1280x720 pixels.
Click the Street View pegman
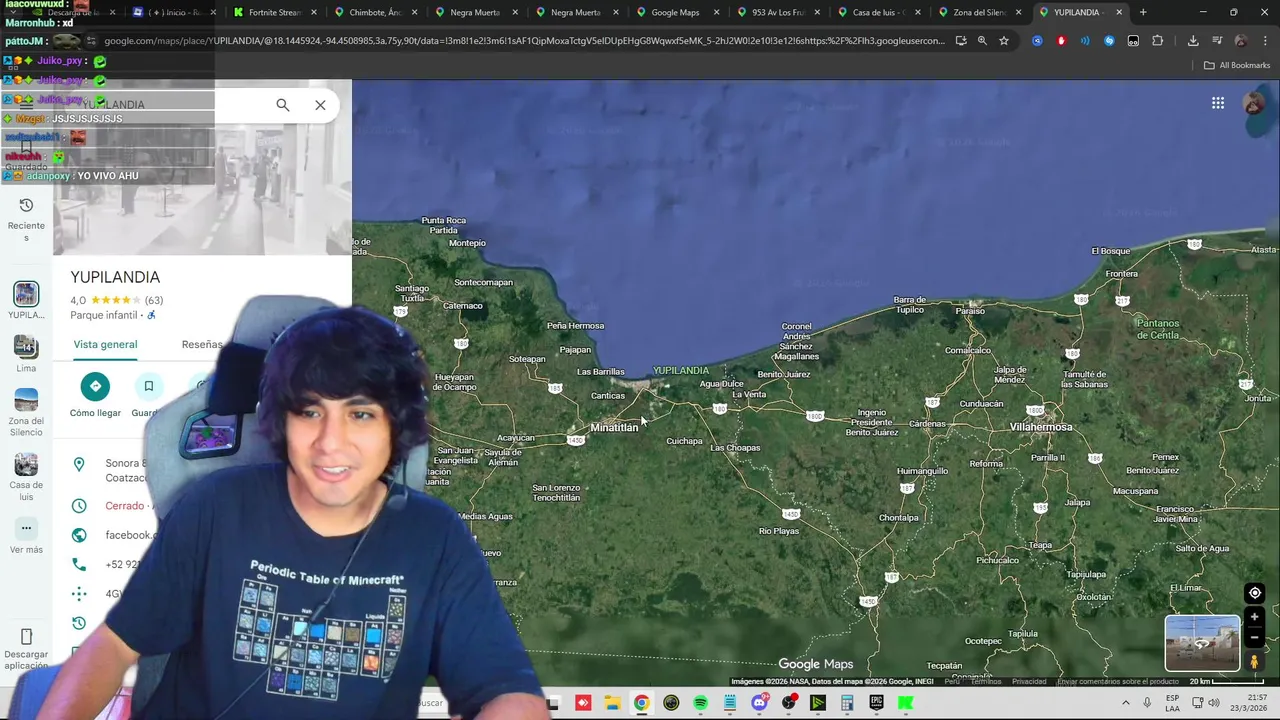coord(1254,661)
